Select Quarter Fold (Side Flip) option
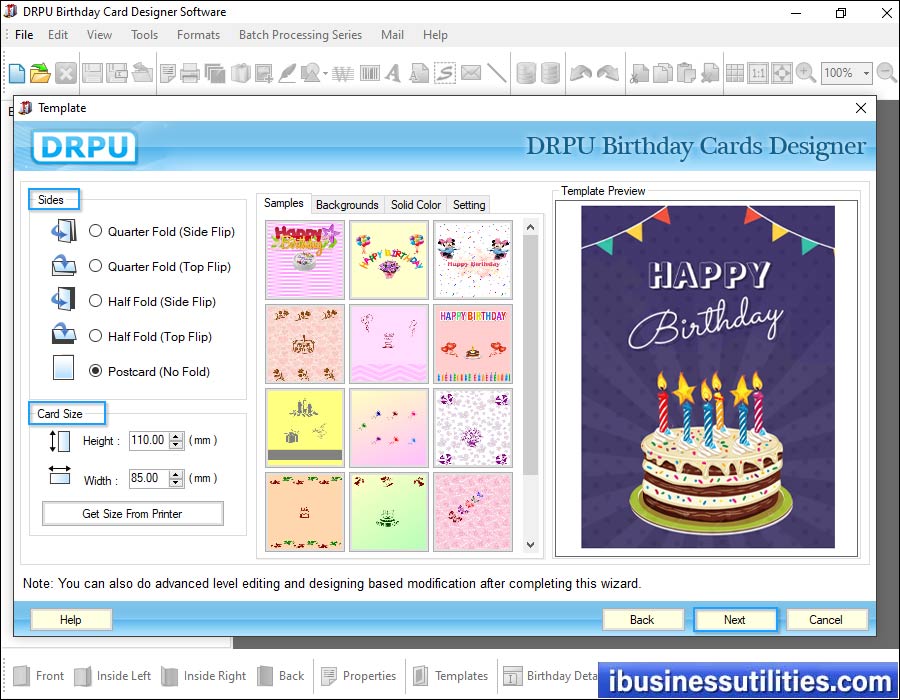 96,231
